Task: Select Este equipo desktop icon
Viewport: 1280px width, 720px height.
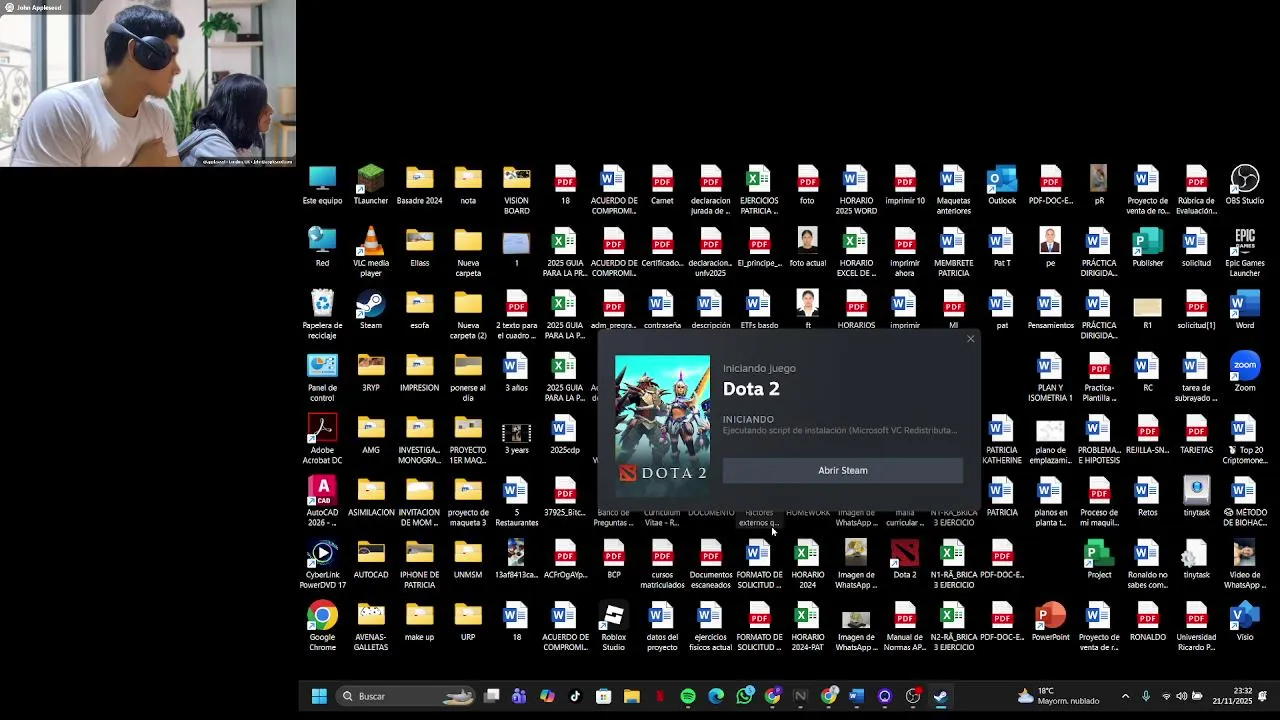Action: point(322,185)
